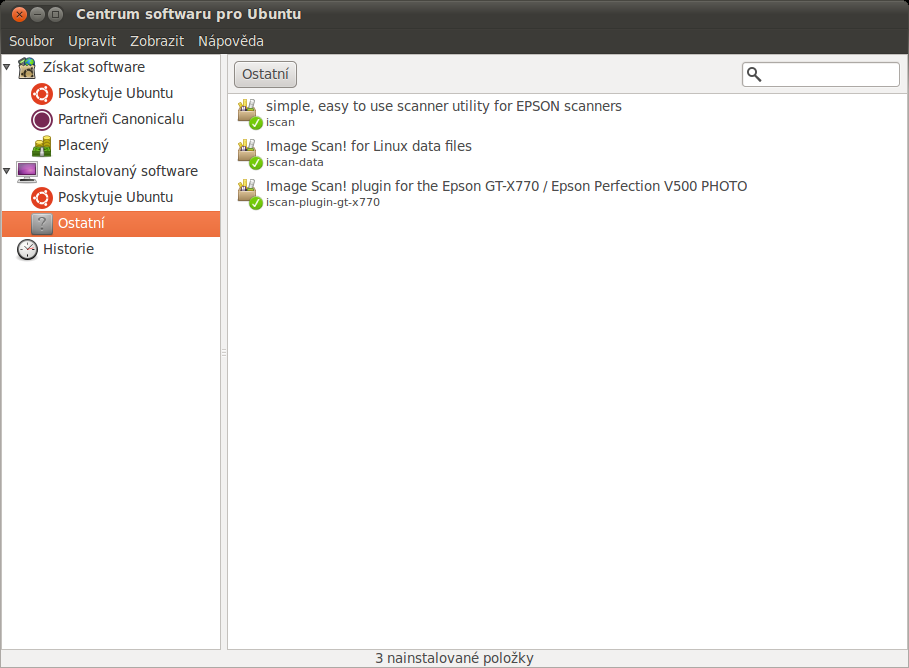Click the package icon for iscan
Viewport: 909px width, 668px height.
tap(249, 113)
